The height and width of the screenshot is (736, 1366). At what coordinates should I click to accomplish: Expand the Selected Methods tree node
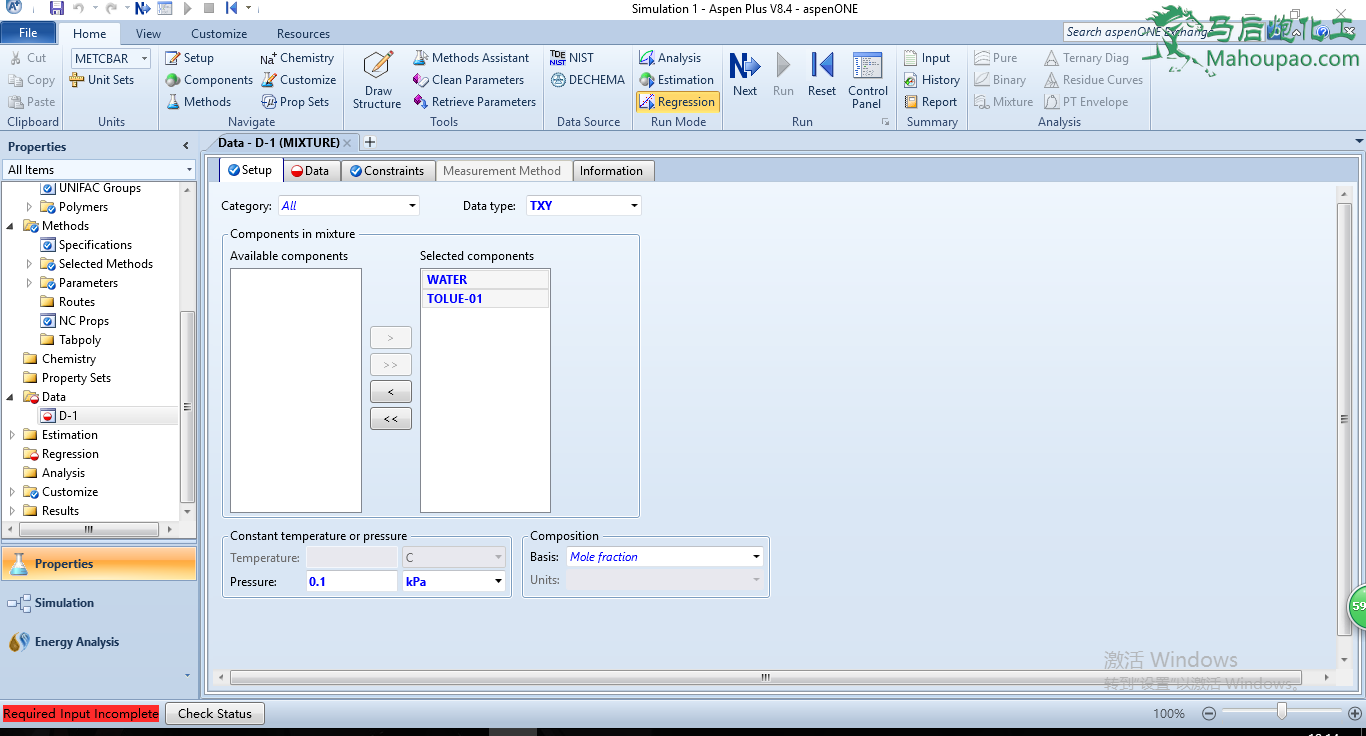coord(29,264)
